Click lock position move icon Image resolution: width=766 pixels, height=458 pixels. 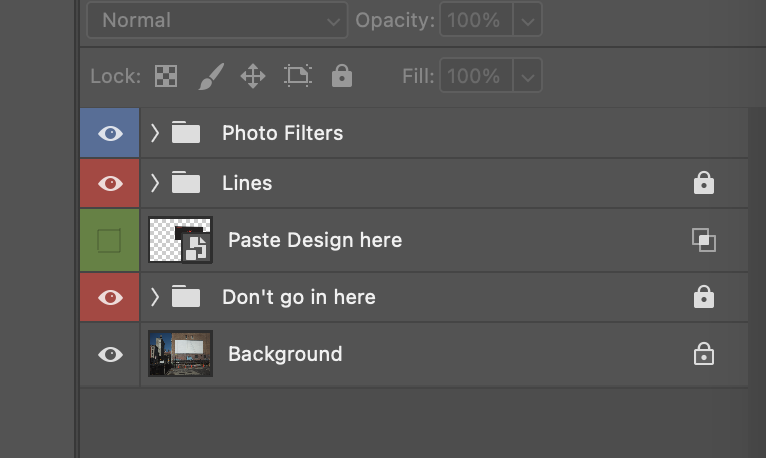click(253, 76)
